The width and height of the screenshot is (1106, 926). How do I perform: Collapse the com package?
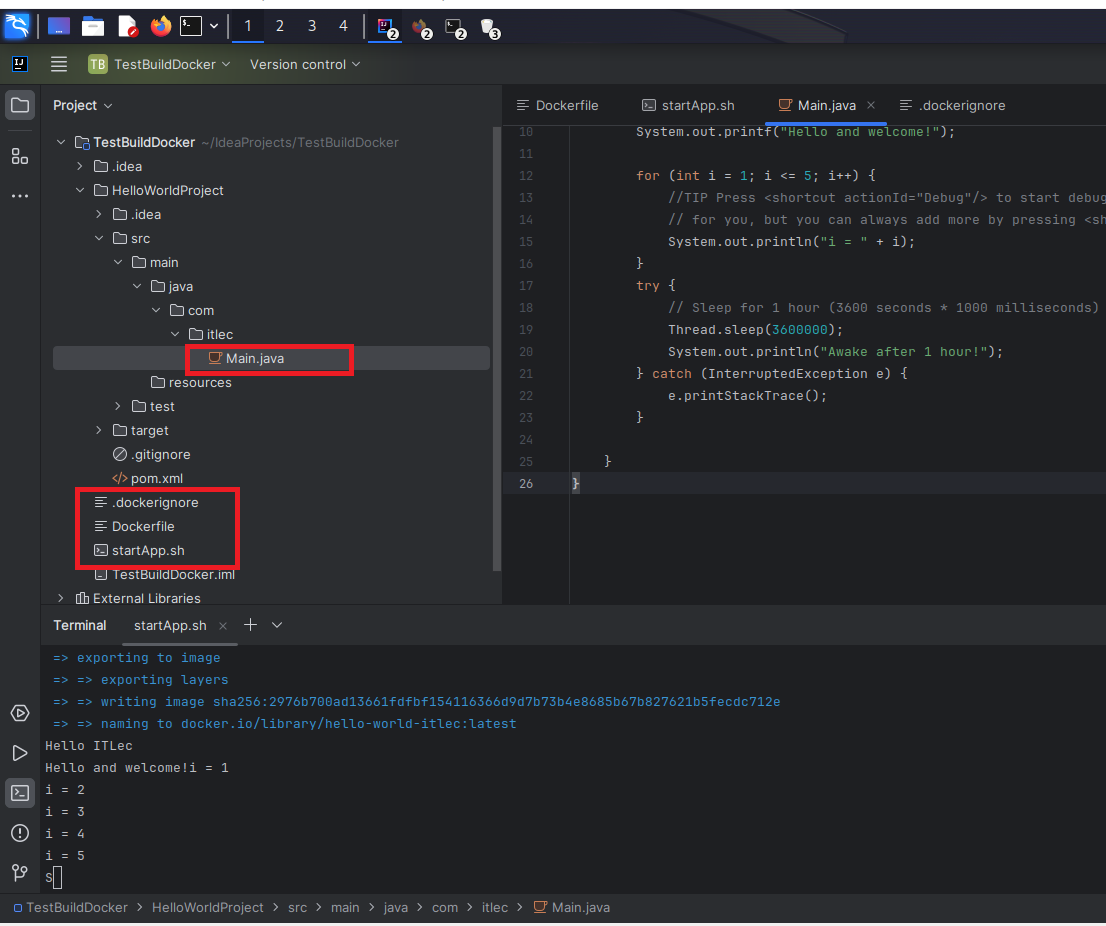click(156, 310)
